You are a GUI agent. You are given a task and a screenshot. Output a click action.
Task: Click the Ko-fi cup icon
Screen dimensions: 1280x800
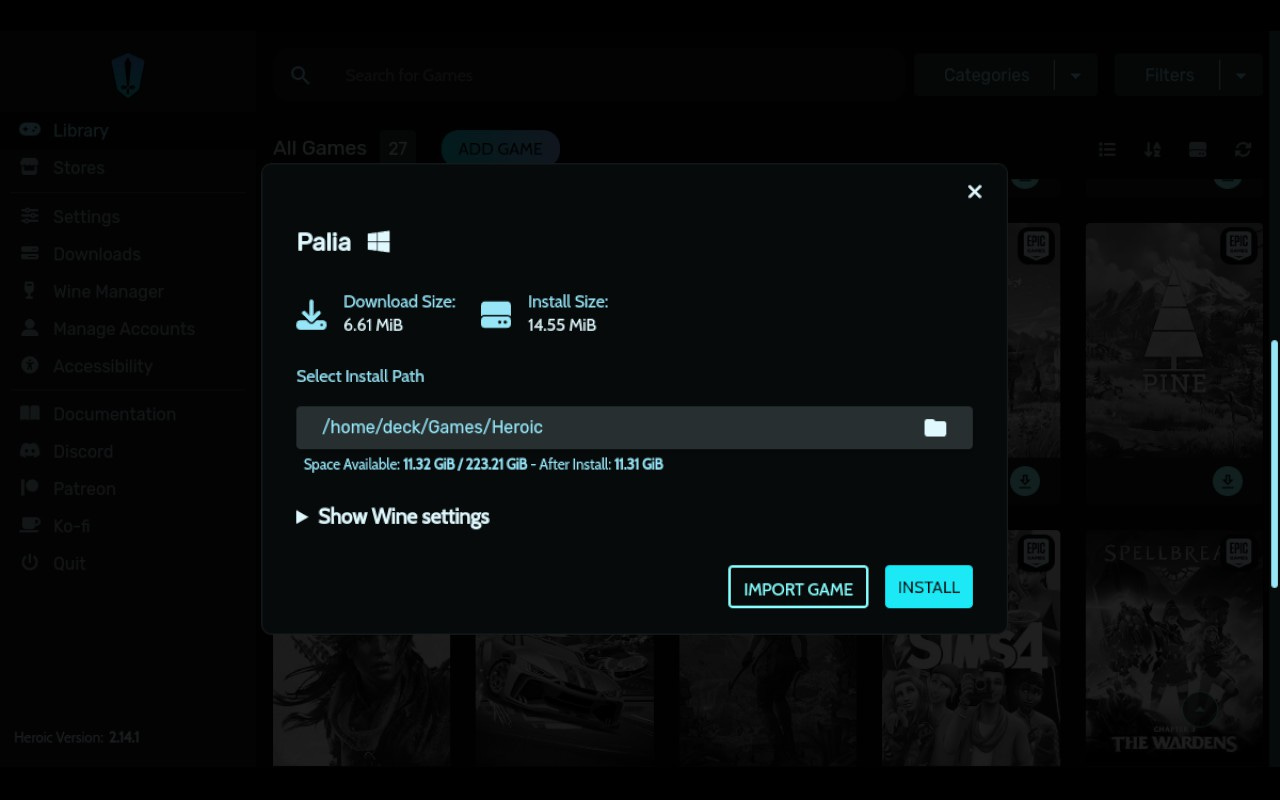[x=30, y=526]
